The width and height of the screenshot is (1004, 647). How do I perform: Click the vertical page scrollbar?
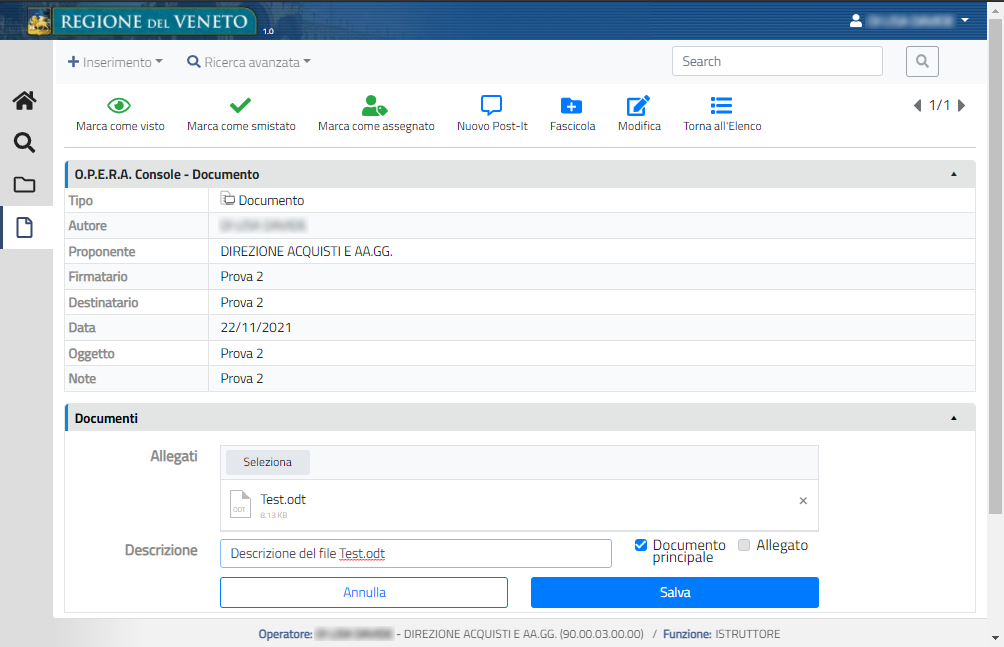click(x=995, y=266)
